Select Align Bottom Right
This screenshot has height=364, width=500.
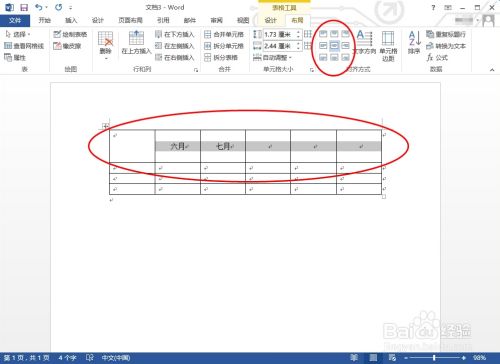click(x=346, y=57)
